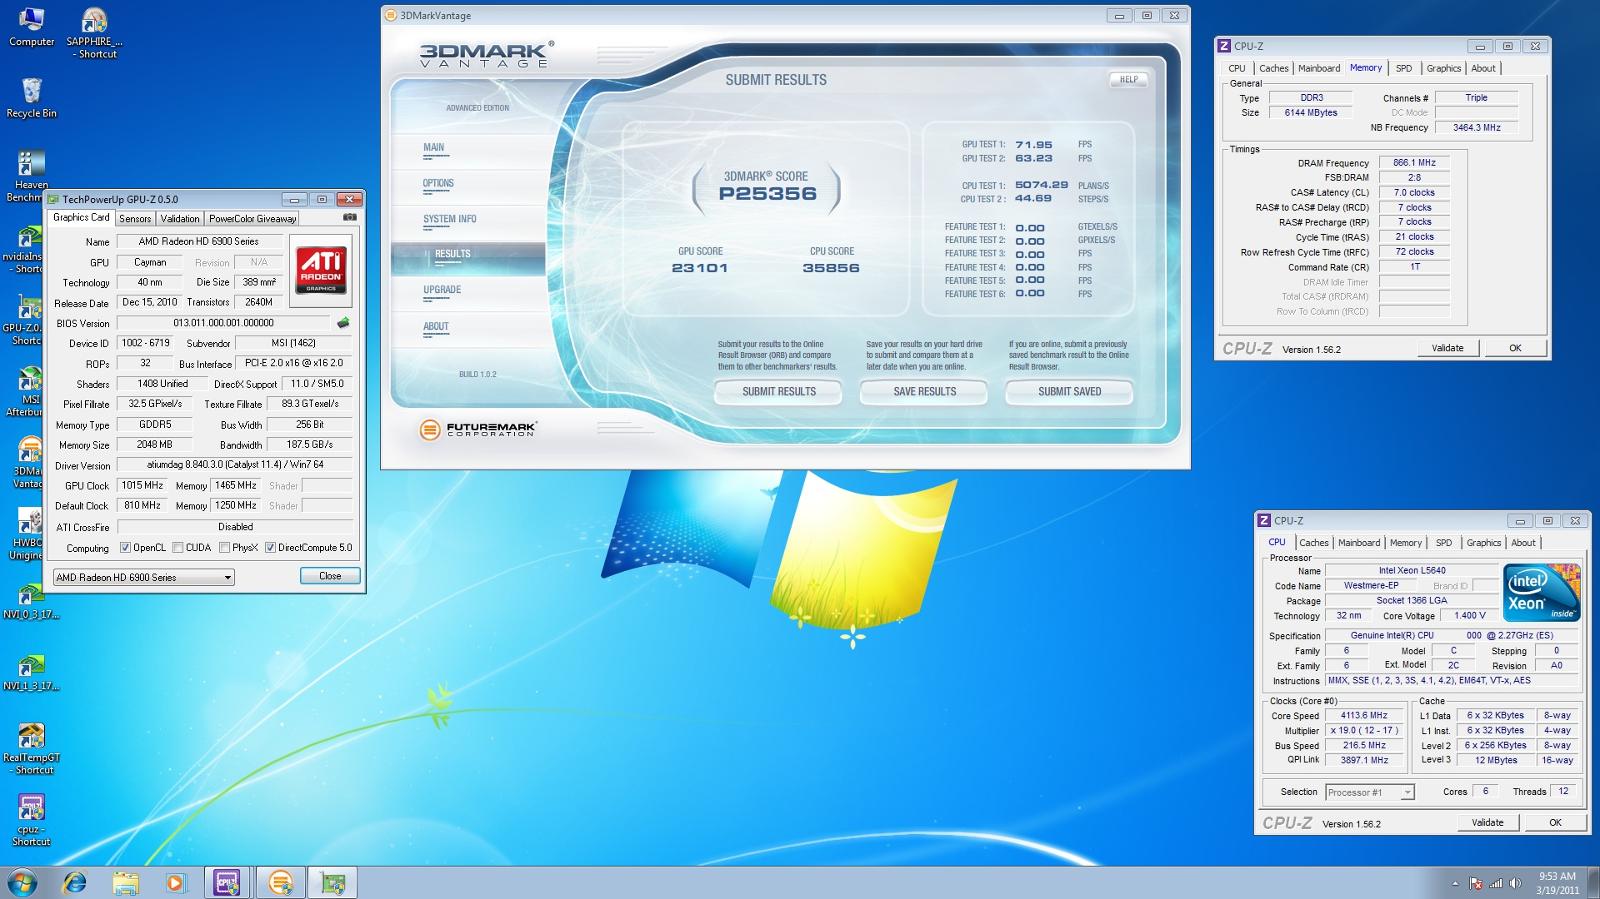Click OK in the CPU-Z Xeon processor window
The image size is (1600, 899).
pyautogui.click(x=1555, y=822)
